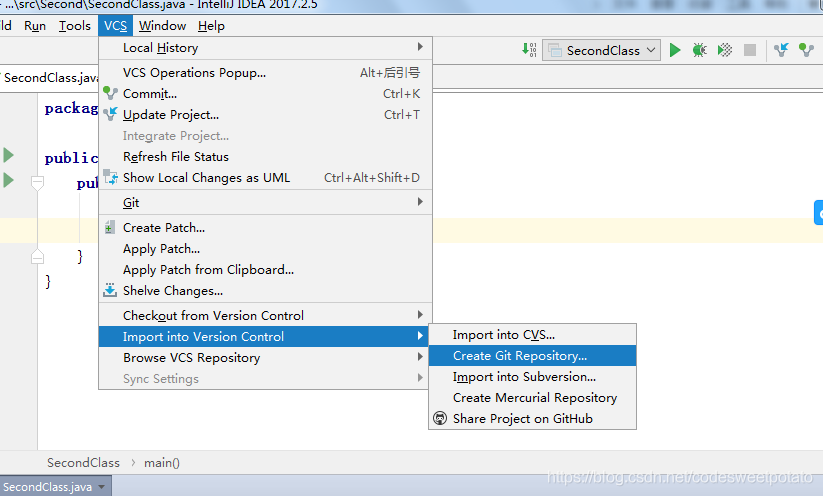Choose Create Git Repository... submenu item
This screenshot has width=823, height=496.
[532, 356]
